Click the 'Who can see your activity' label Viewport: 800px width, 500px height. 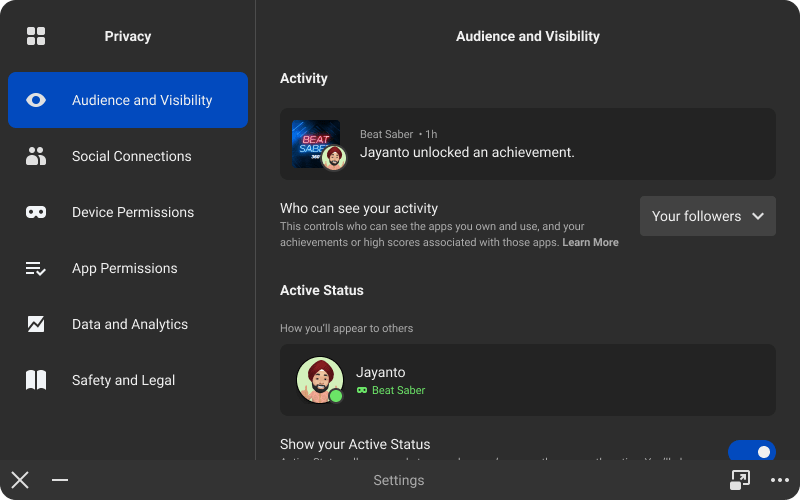pos(359,208)
